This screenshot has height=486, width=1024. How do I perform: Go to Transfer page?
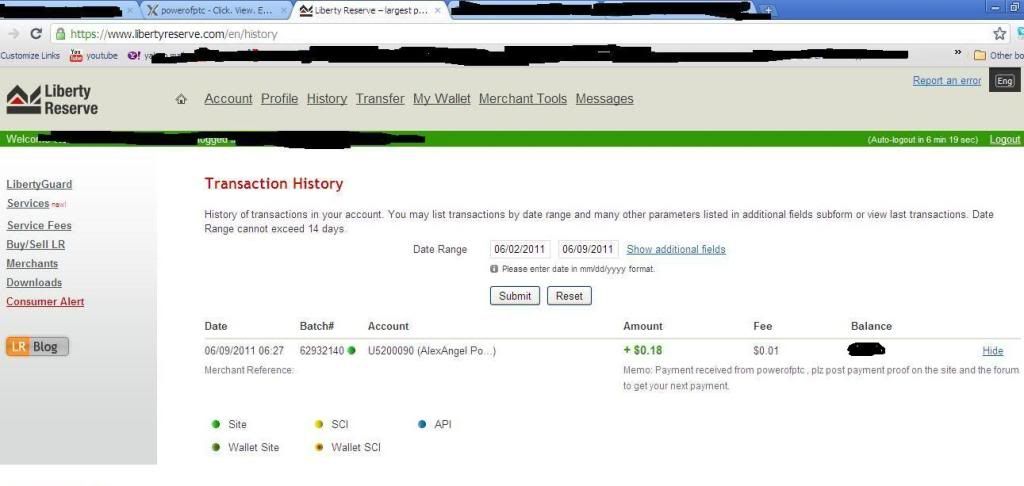[380, 99]
